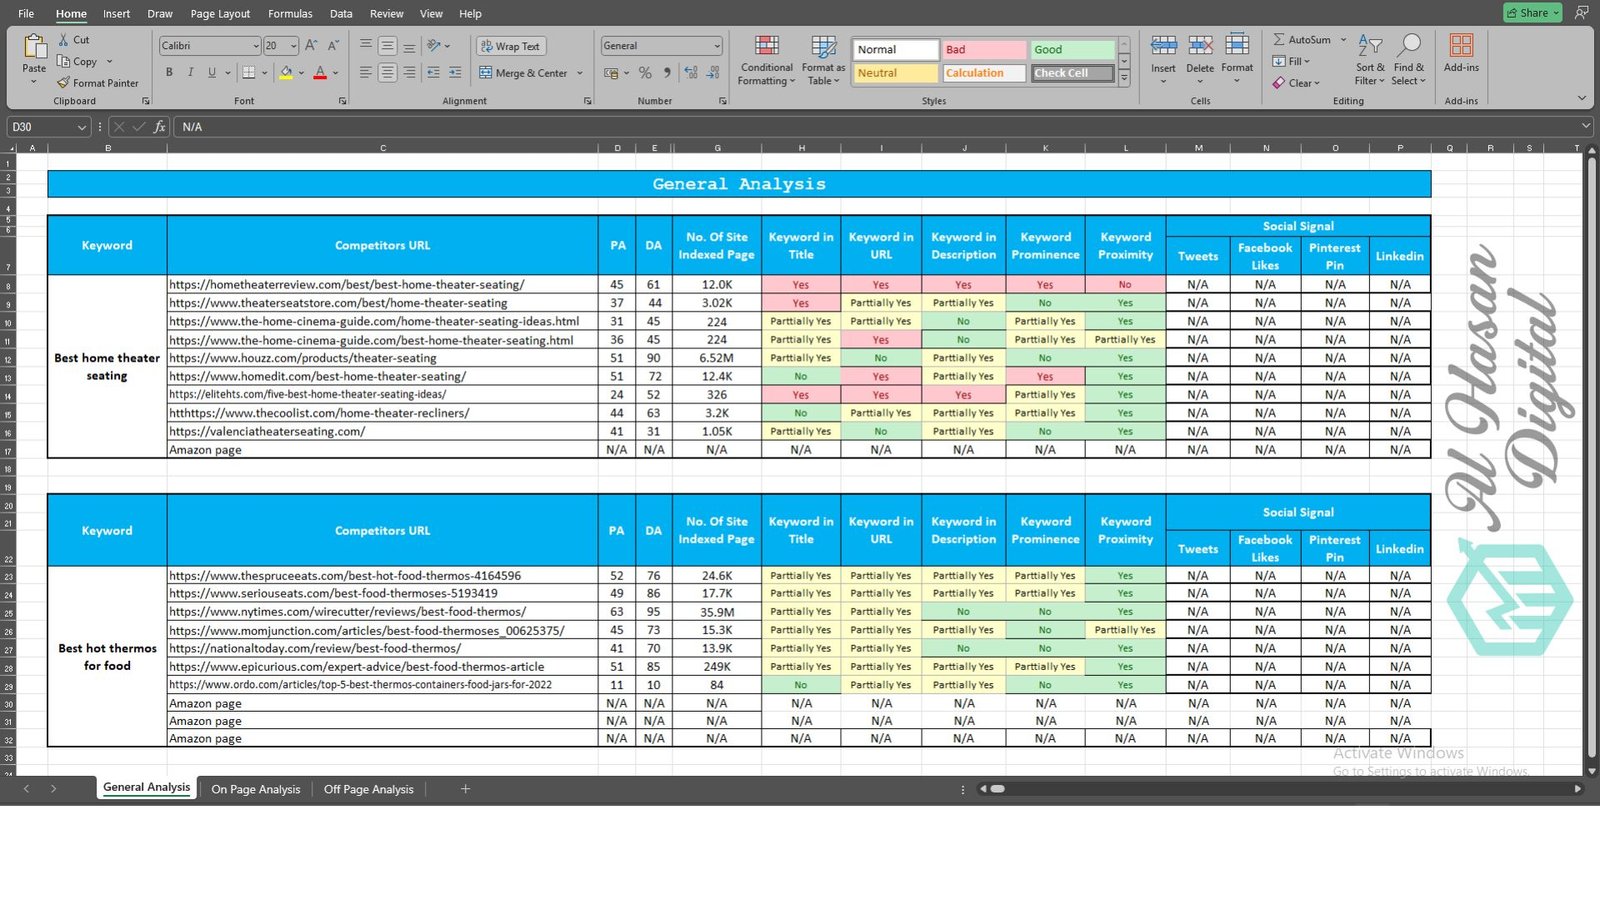Switch to the Page Layout tab
This screenshot has height=900, width=1600.
(x=220, y=14)
